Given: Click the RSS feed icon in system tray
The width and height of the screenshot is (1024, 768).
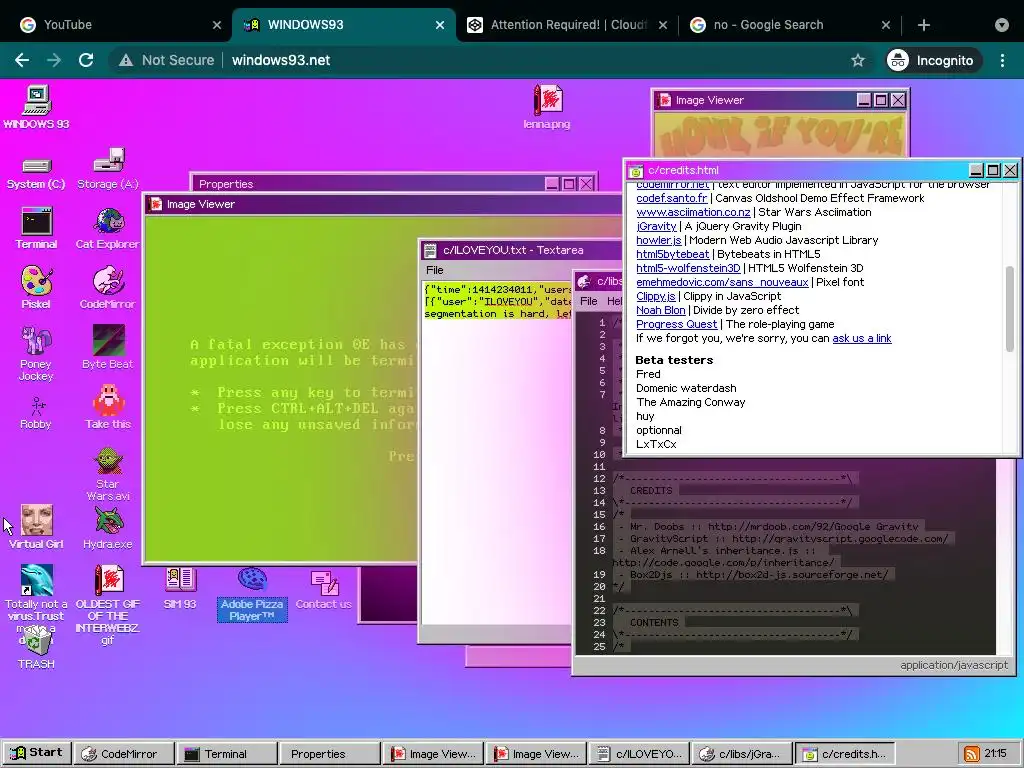Looking at the screenshot, I should (x=972, y=754).
